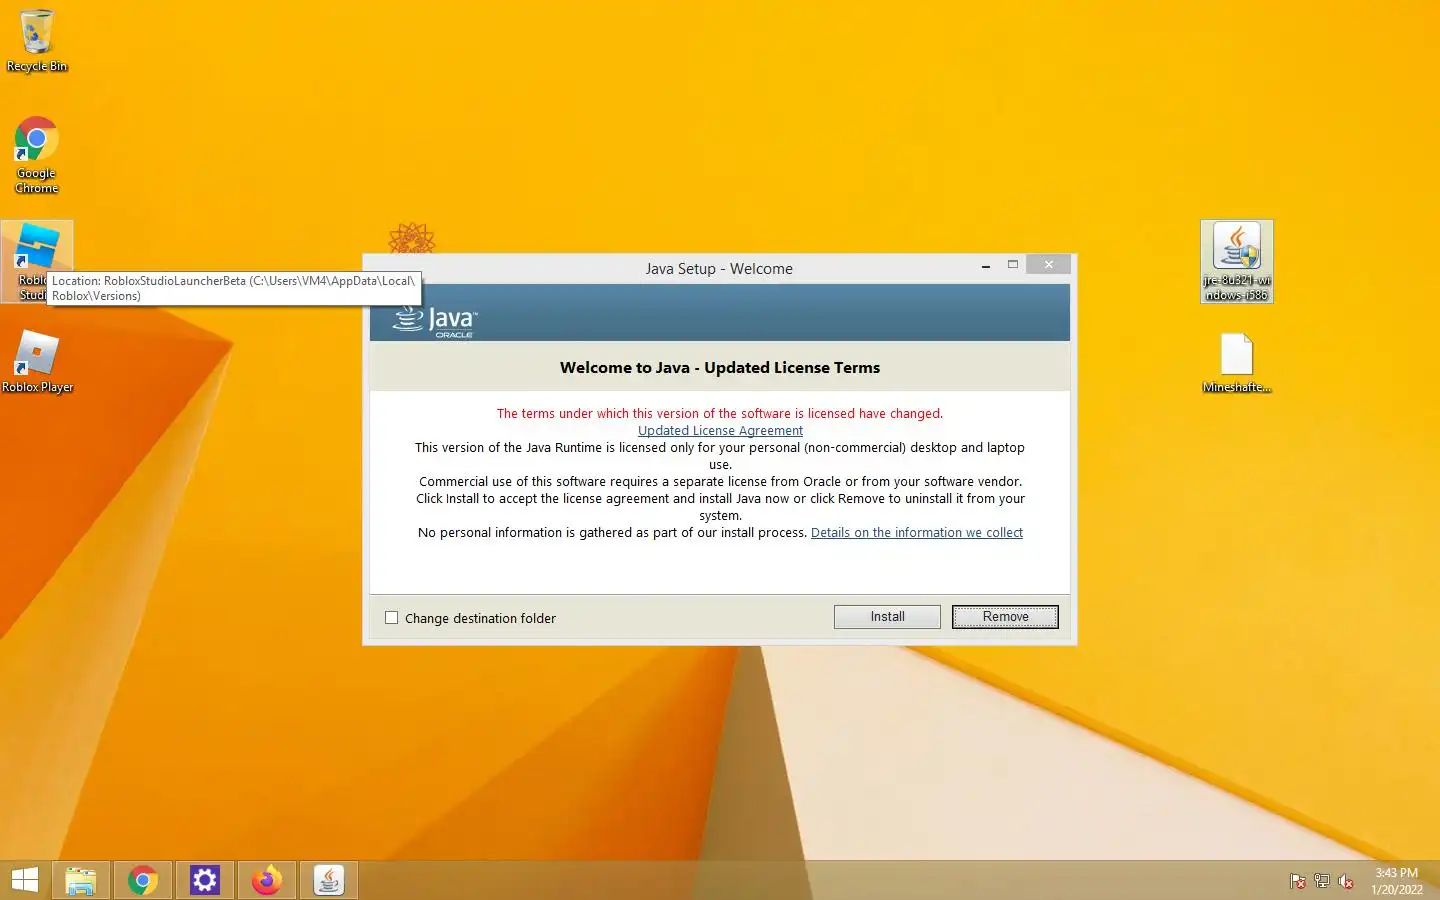Select the Google Chrome desktop shortcut
This screenshot has width=1440, height=900.
point(37,155)
